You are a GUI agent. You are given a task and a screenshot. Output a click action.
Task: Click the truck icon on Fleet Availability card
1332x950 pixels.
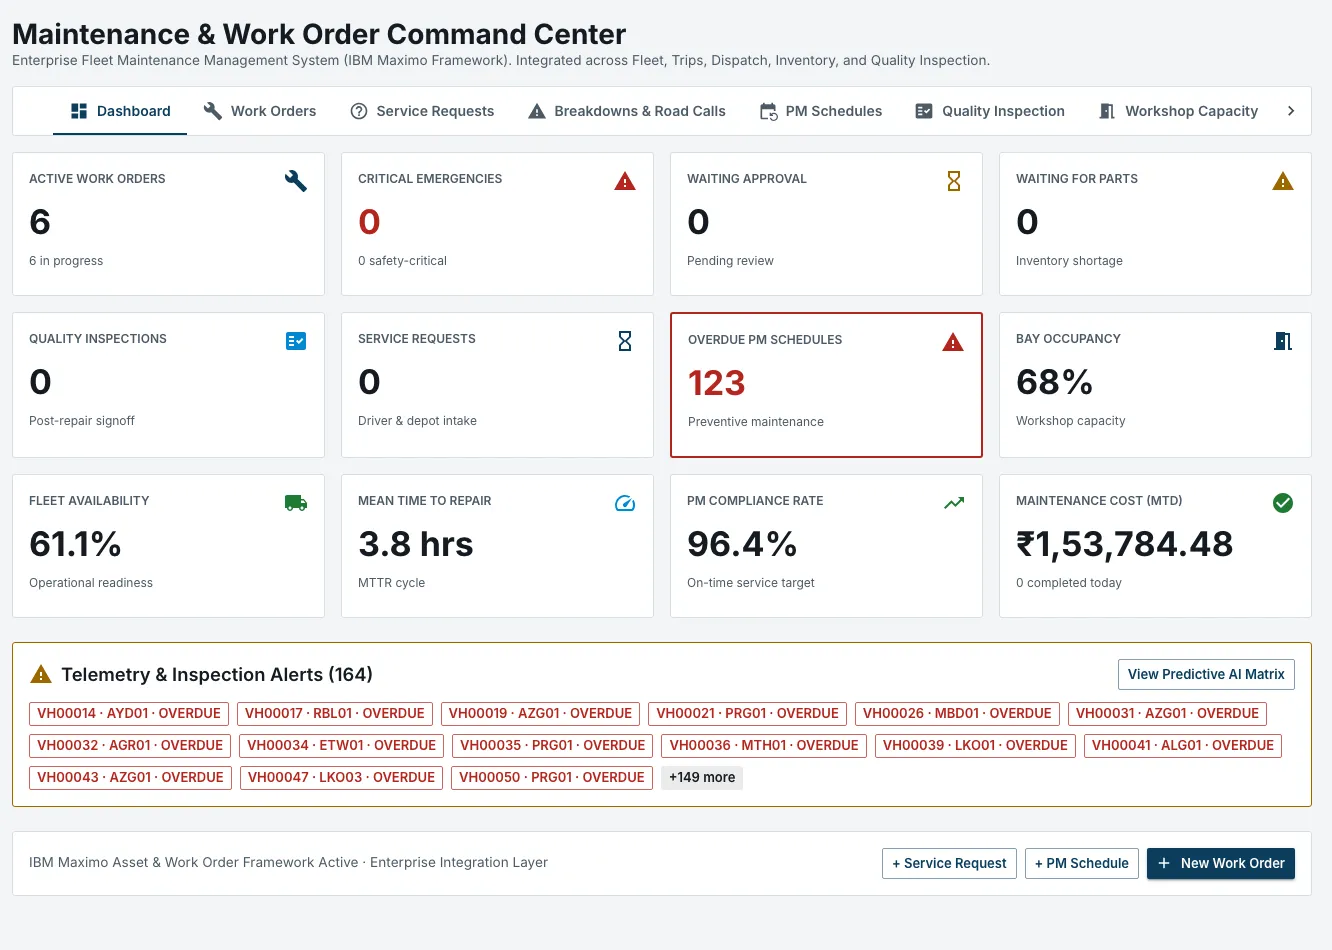click(x=296, y=503)
